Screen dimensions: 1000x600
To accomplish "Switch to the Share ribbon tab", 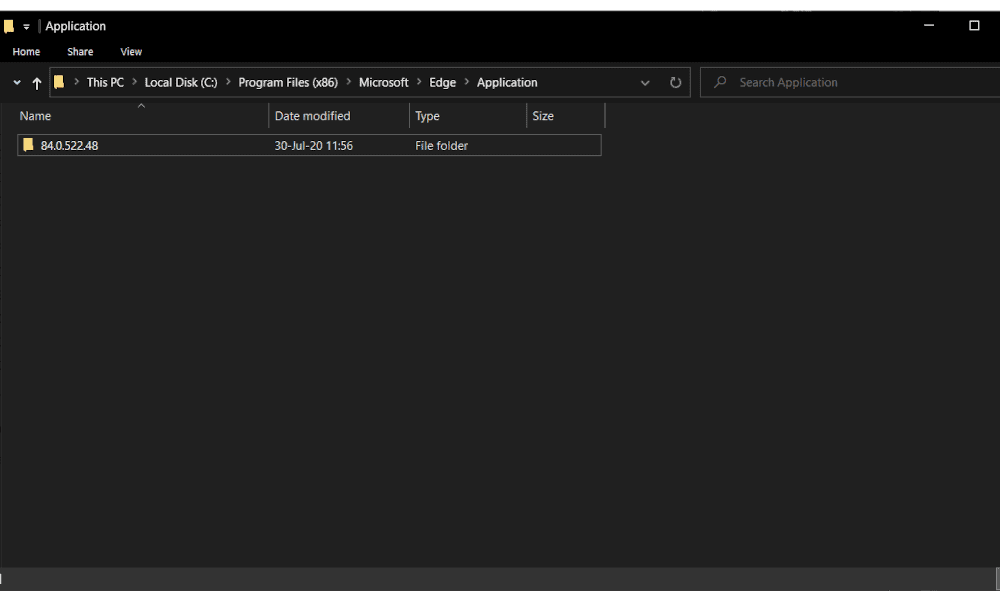I will click(x=80, y=51).
